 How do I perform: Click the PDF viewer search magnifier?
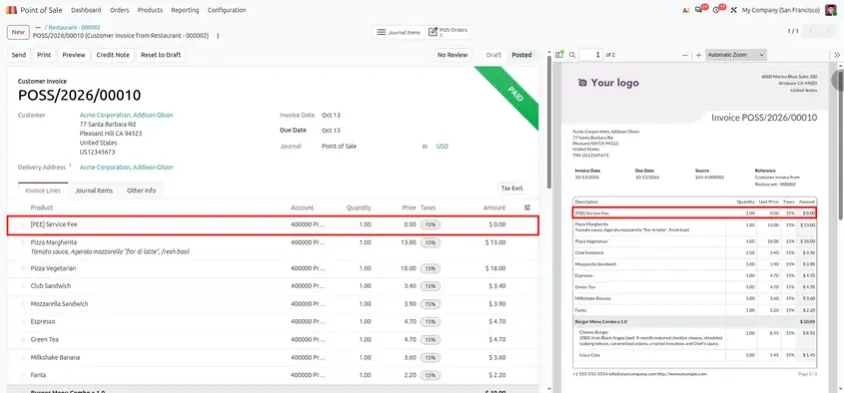(x=572, y=55)
